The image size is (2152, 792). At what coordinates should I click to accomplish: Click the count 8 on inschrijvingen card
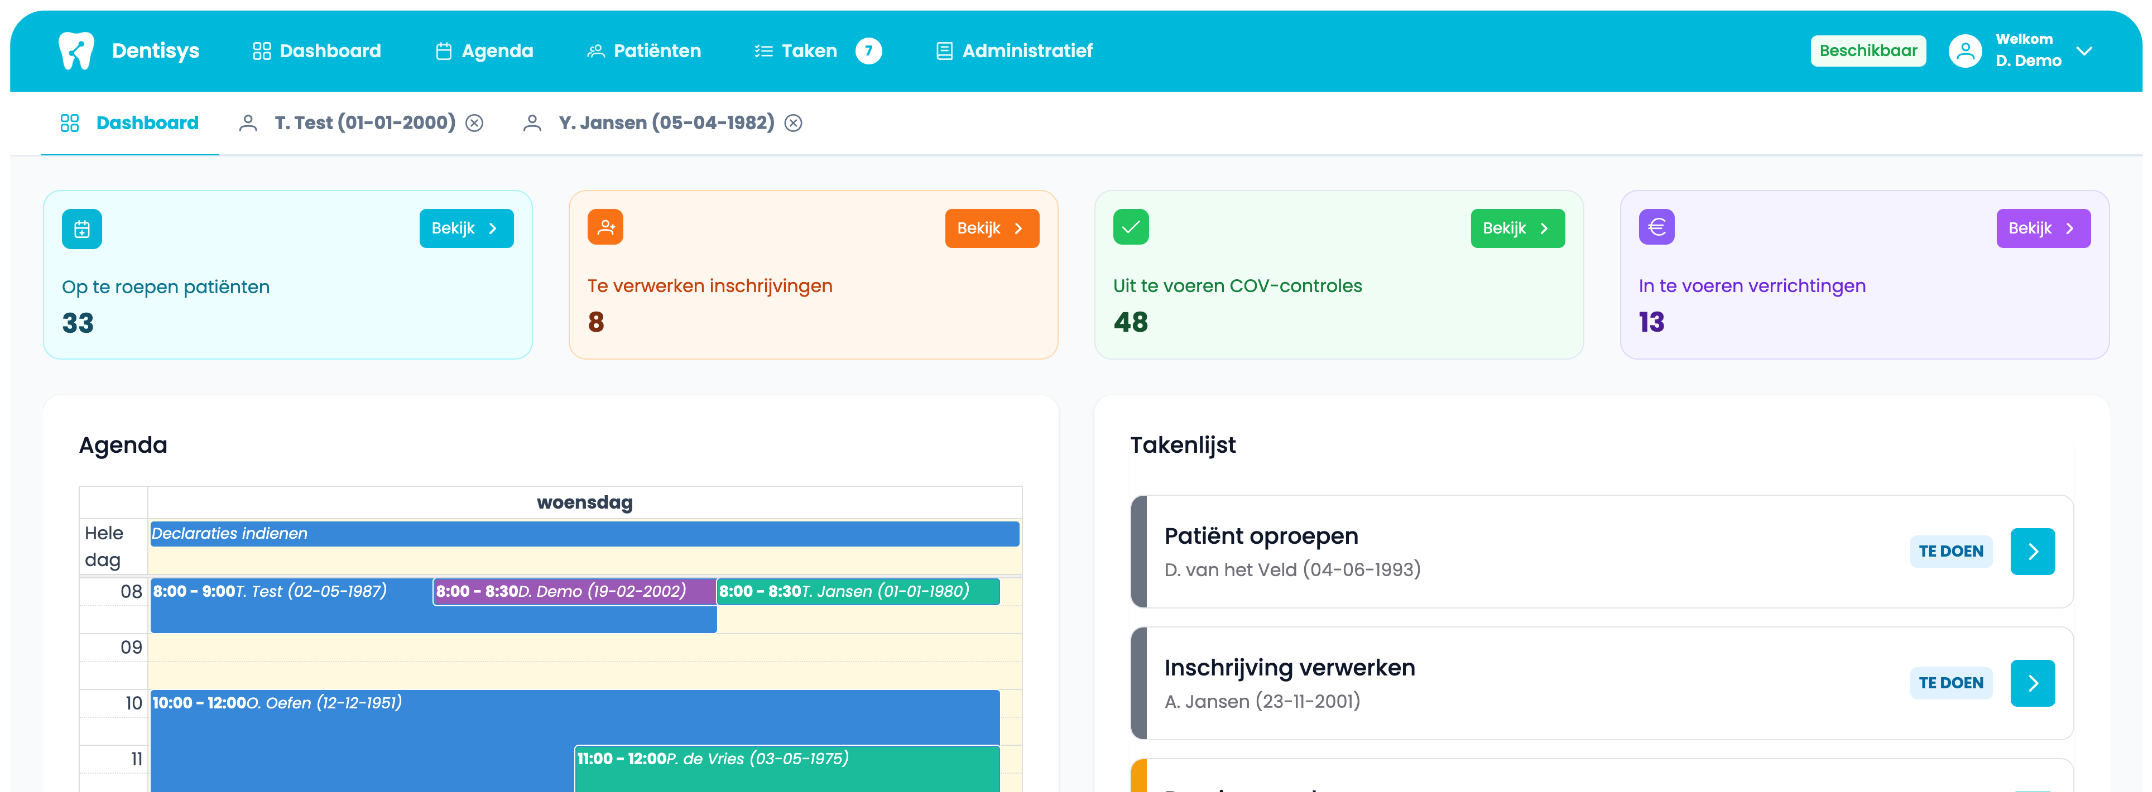point(596,322)
